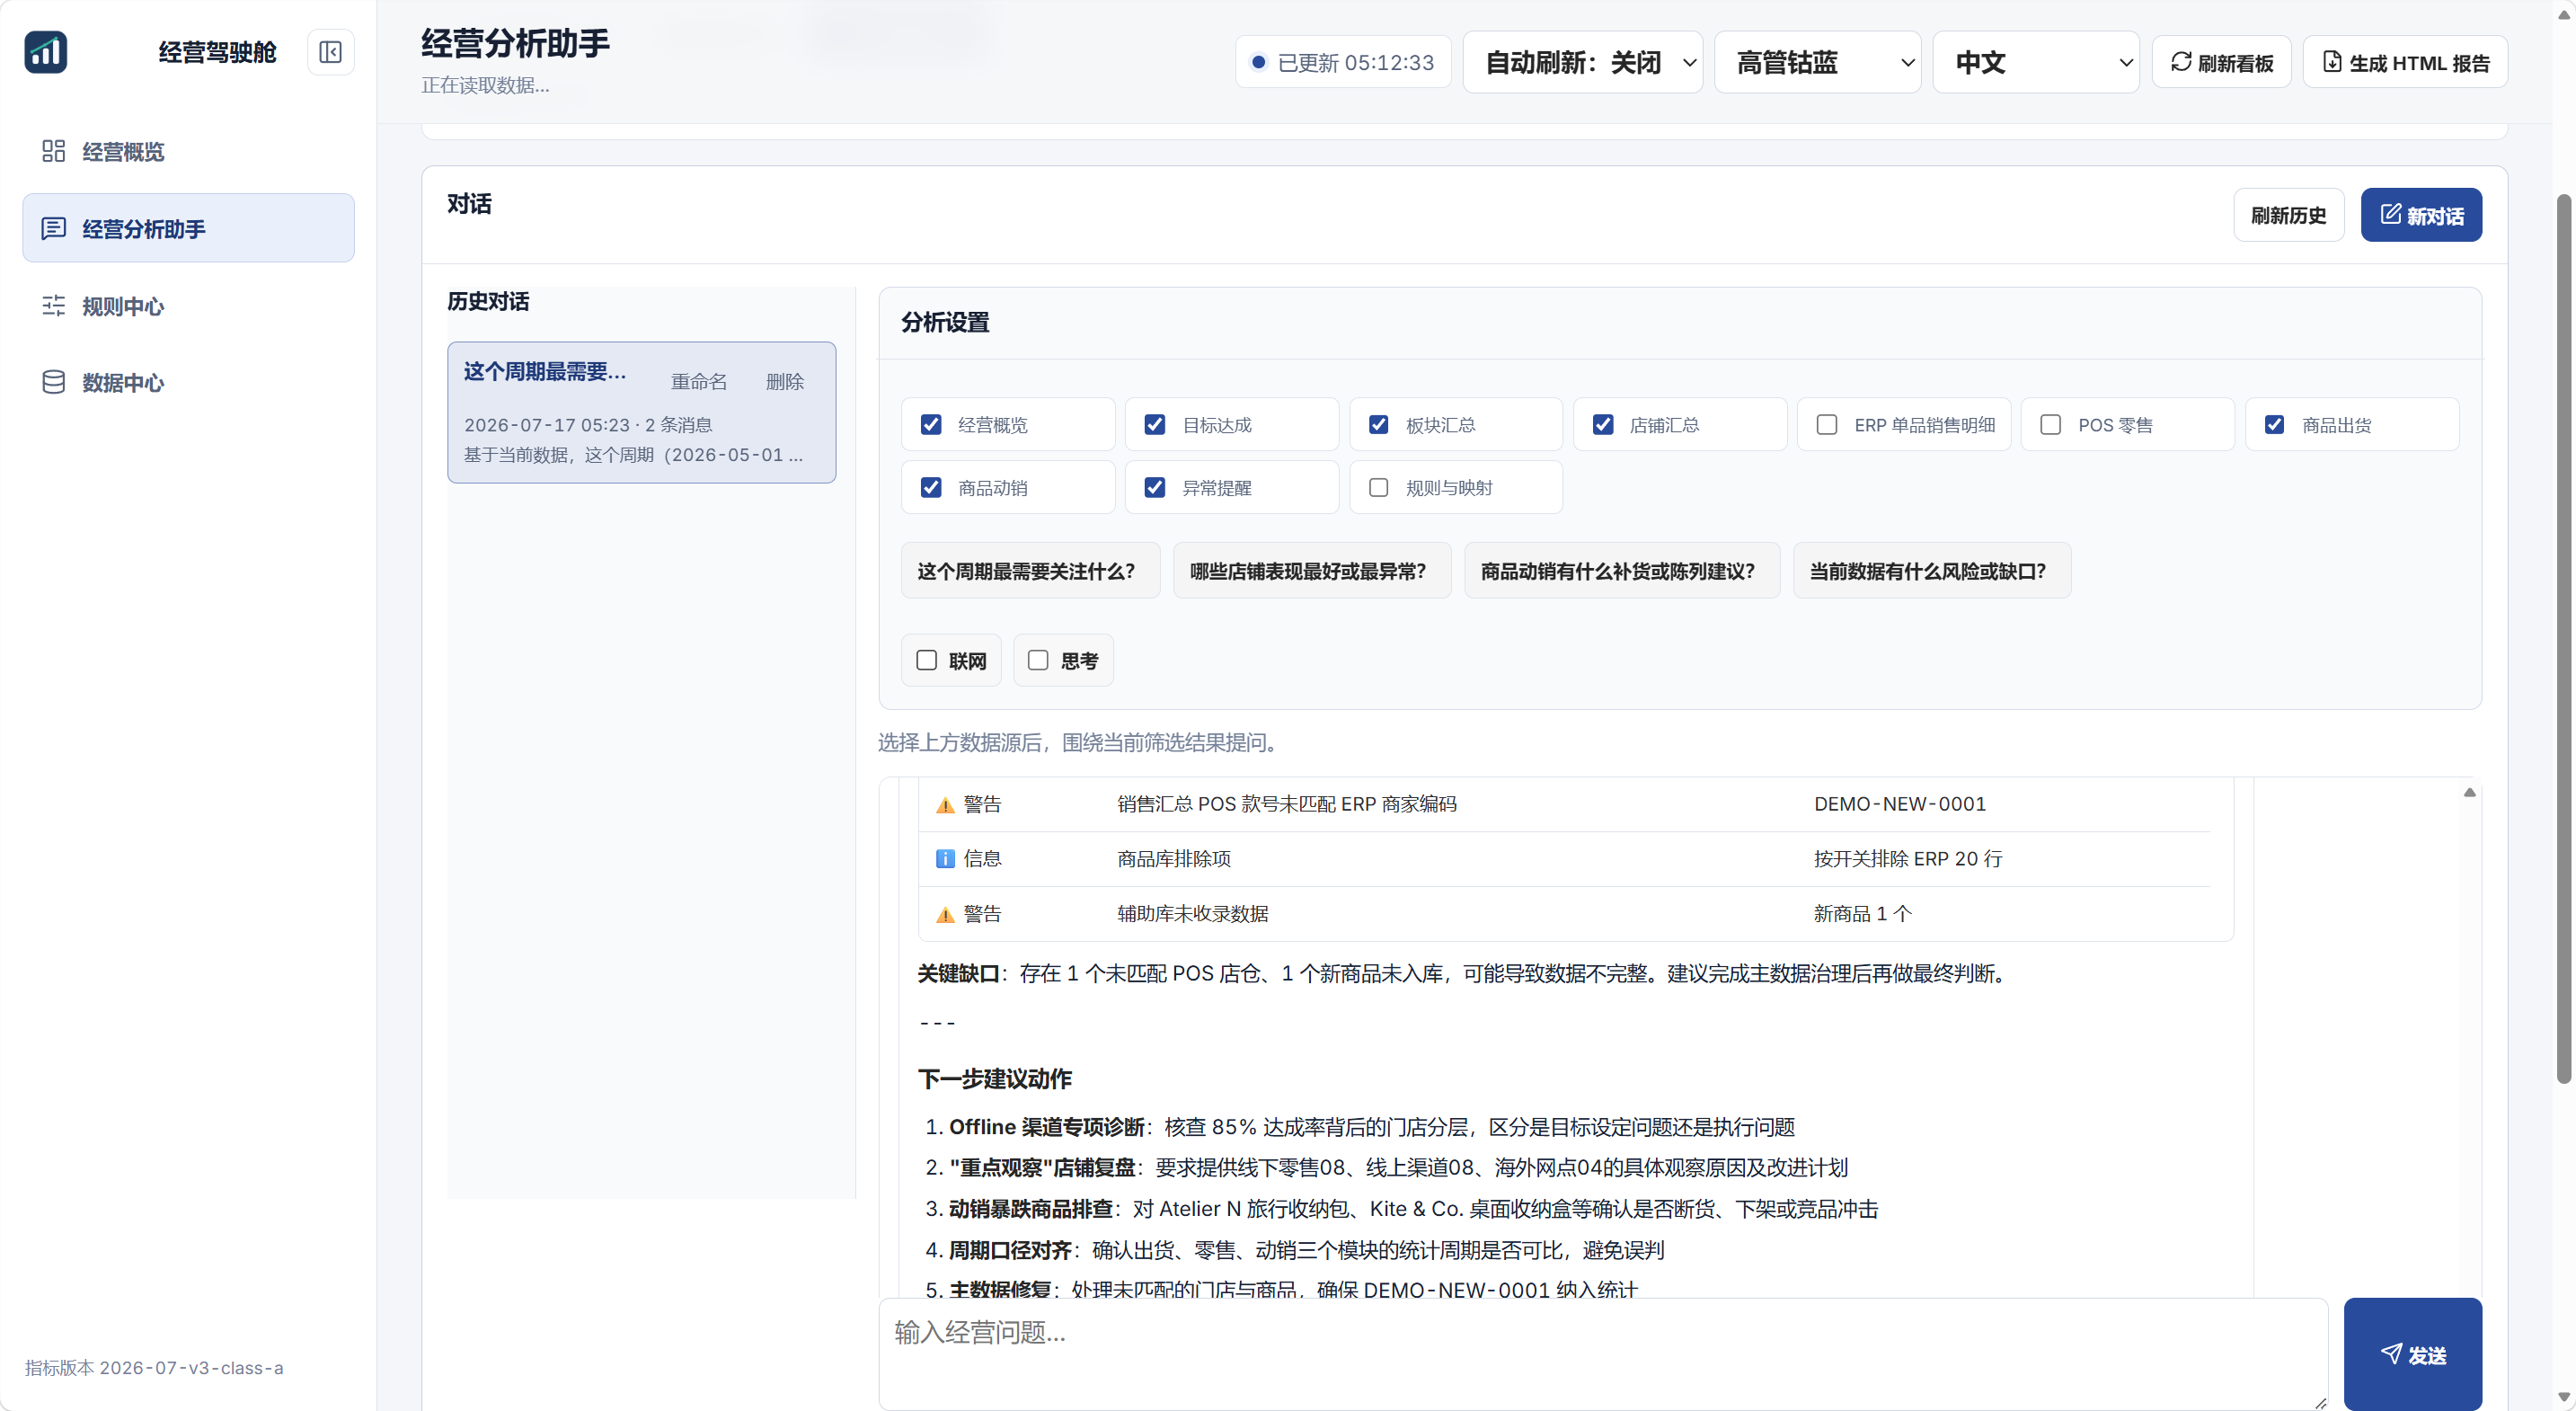Click 重命名 on the history conversation
2576x1411 pixels.
pyautogui.click(x=699, y=381)
